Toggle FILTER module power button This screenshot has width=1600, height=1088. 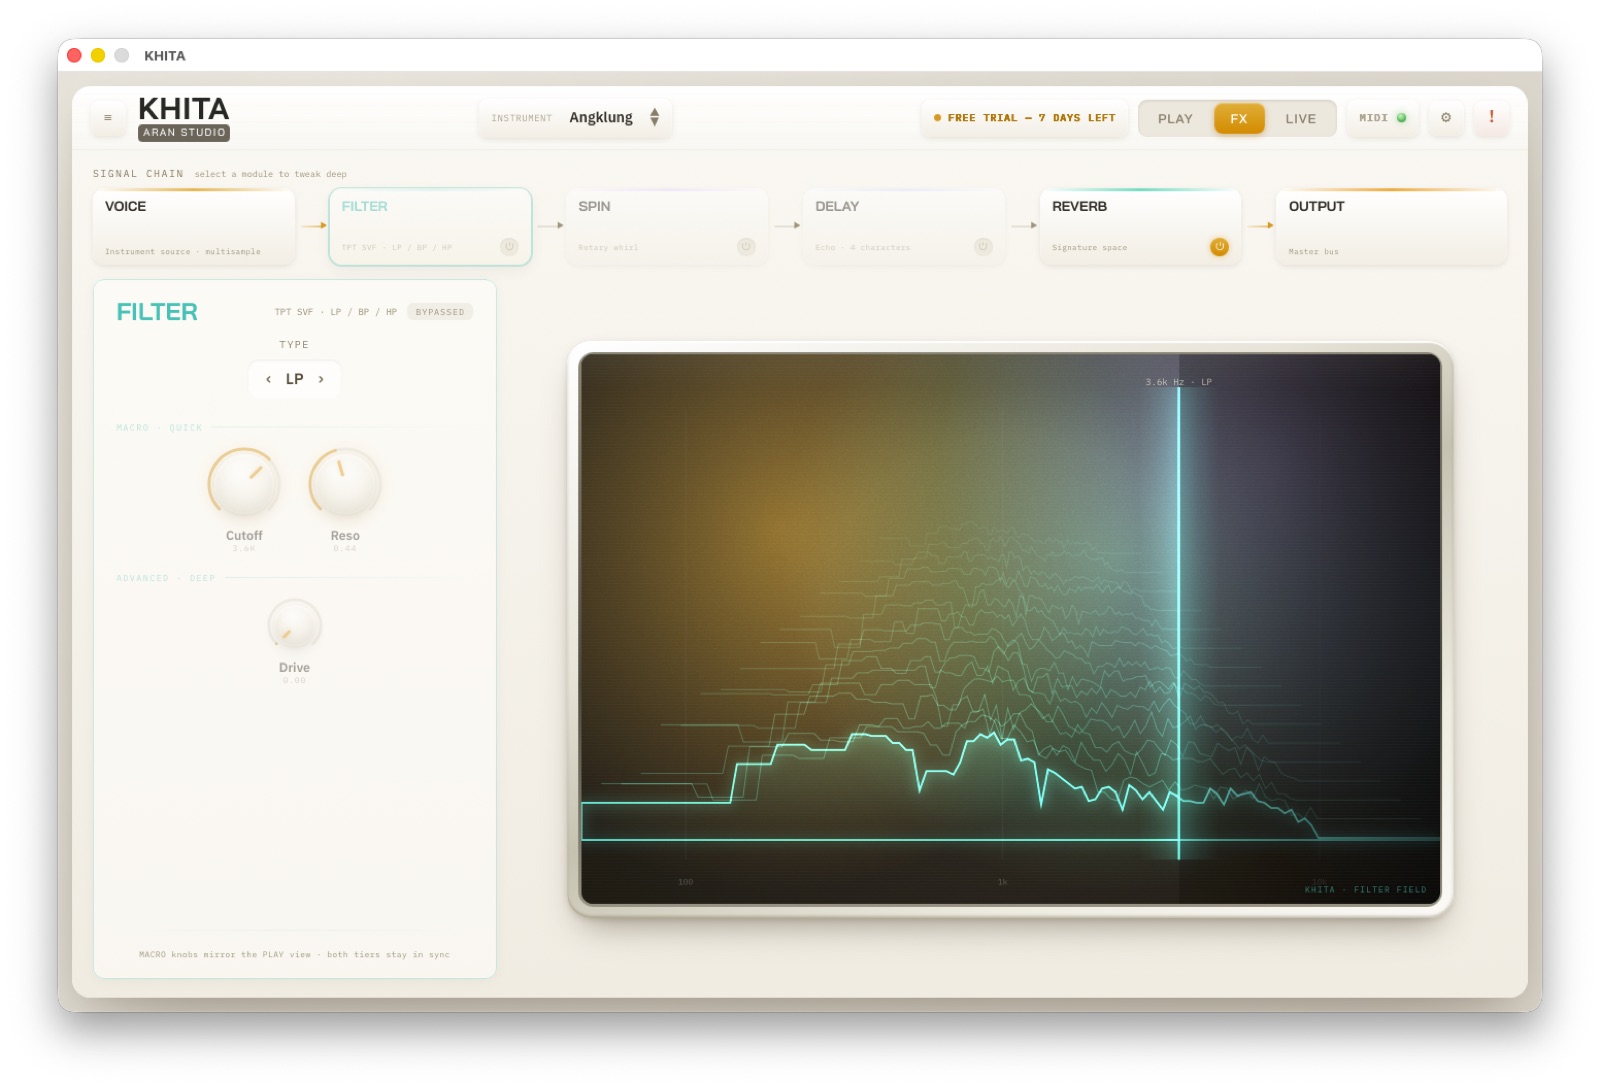tap(509, 246)
